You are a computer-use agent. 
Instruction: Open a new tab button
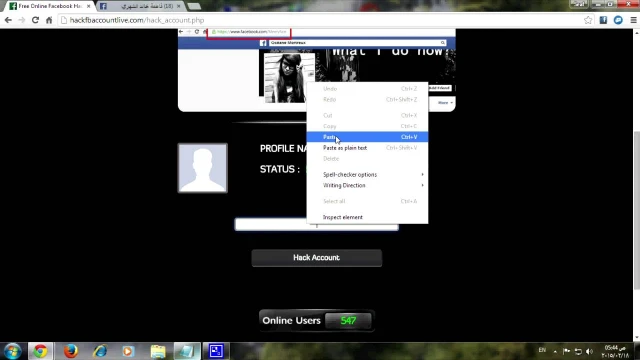pyautogui.click(x=194, y=6)
